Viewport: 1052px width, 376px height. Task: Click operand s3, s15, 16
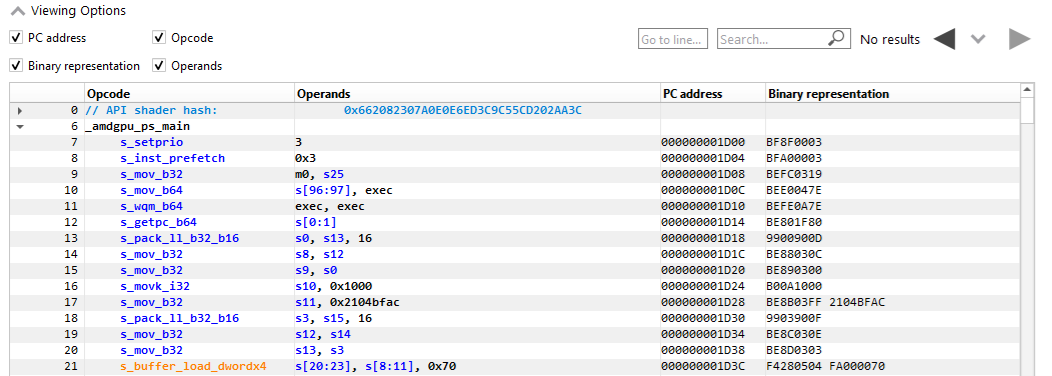coord(333,318)
